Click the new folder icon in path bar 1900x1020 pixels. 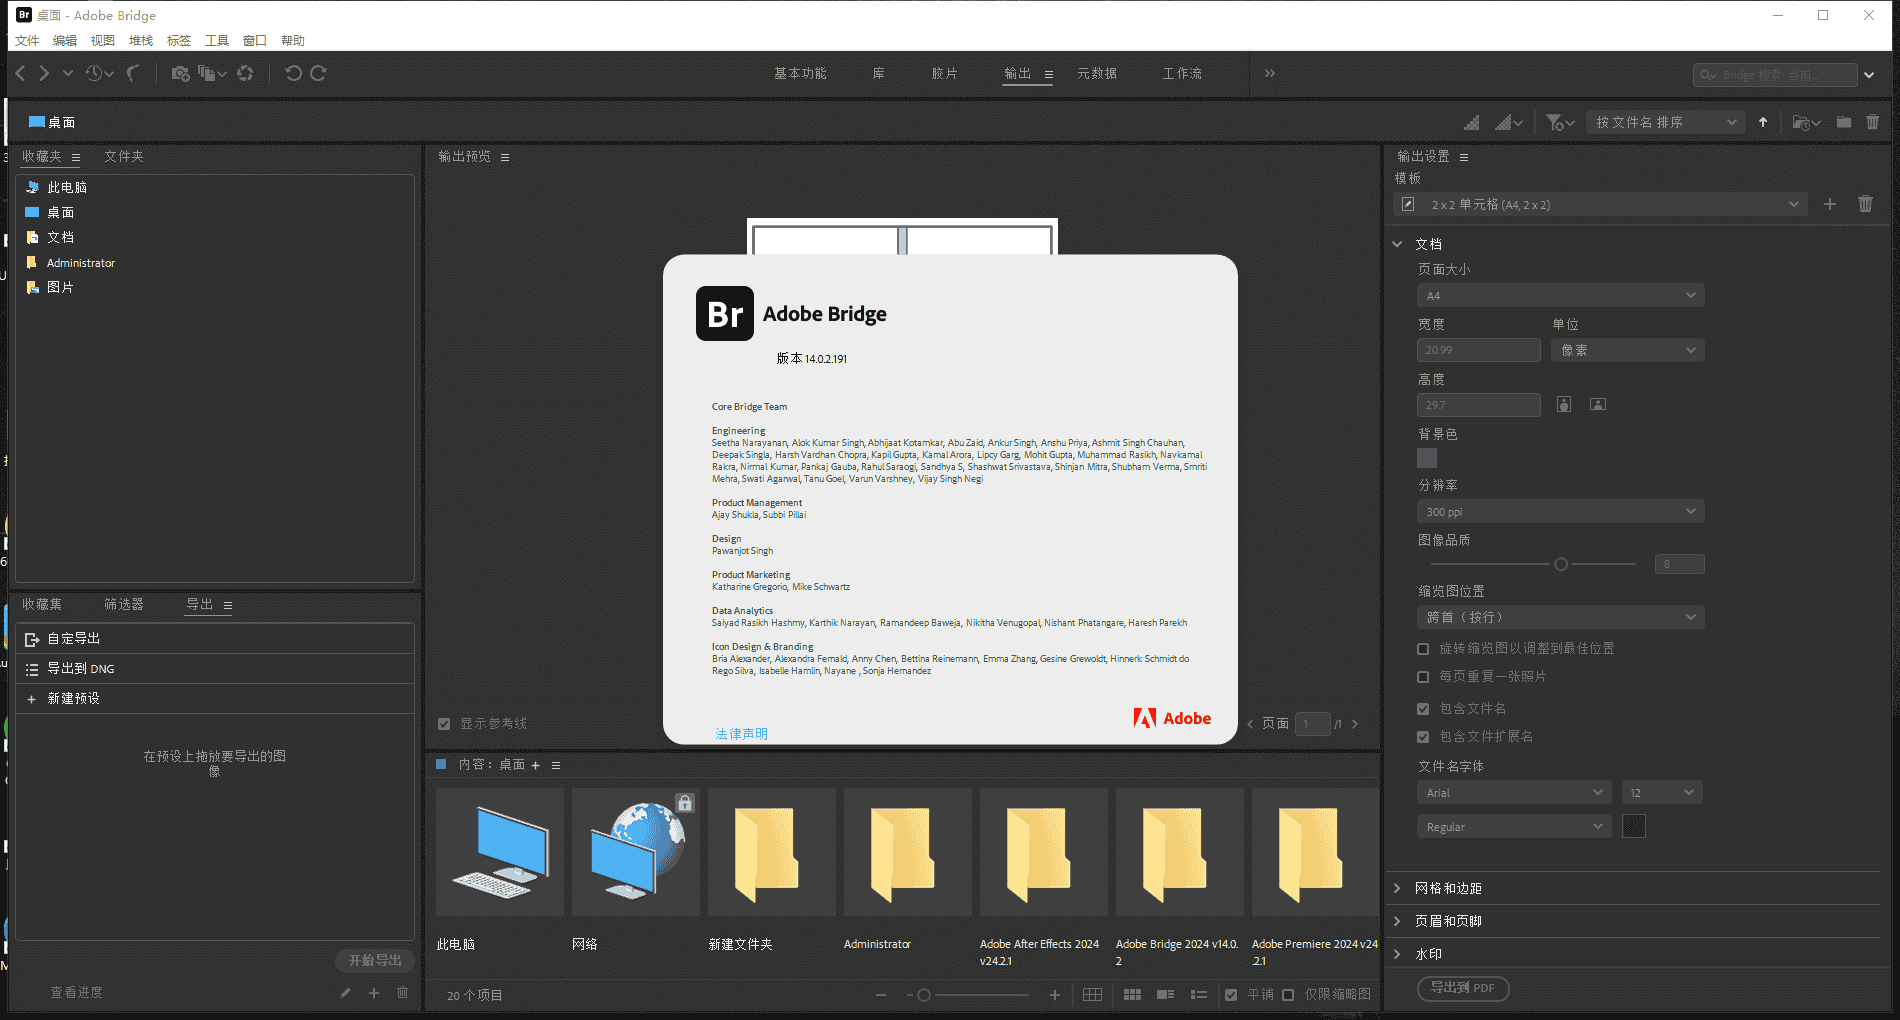tap(1844, 123)
